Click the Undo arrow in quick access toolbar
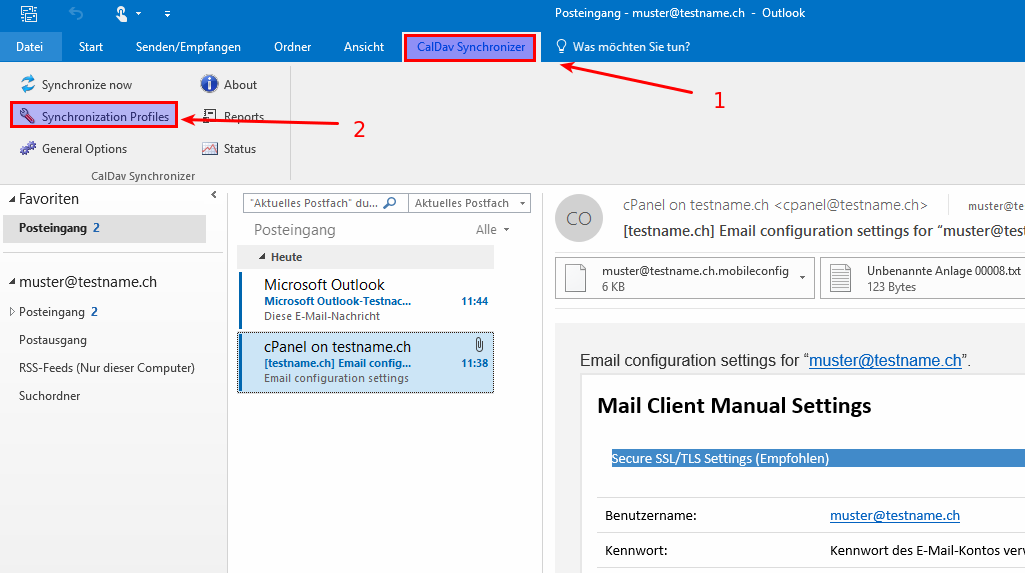The width and height of the screenshot is (1025, 573). 76,13
